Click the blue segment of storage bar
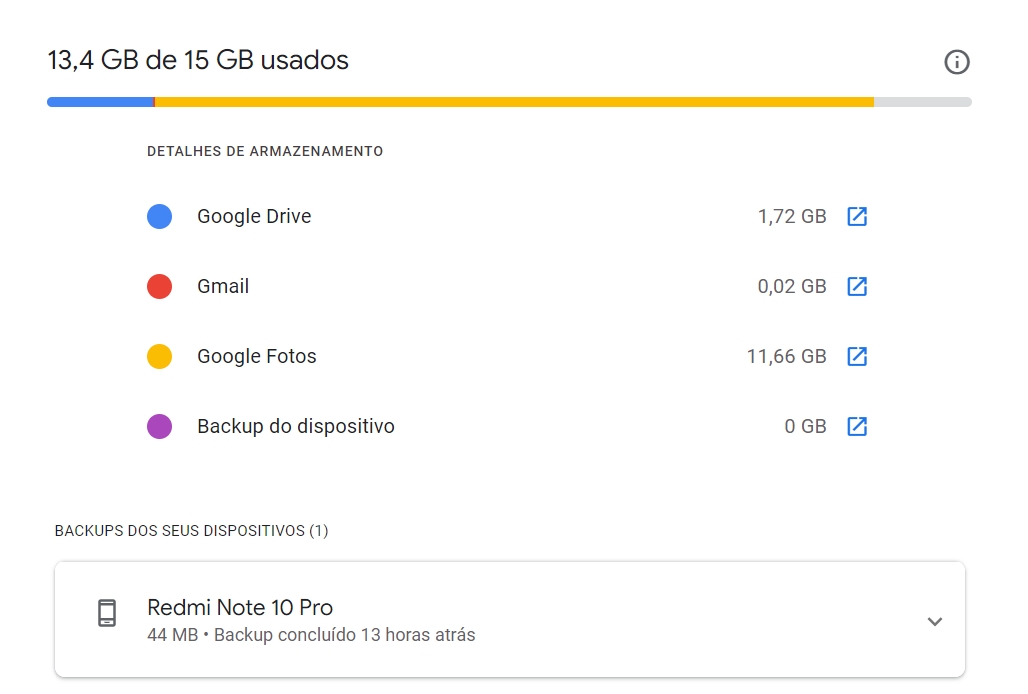This screenshot has width=1028, height=694. (x=100, y=102)
